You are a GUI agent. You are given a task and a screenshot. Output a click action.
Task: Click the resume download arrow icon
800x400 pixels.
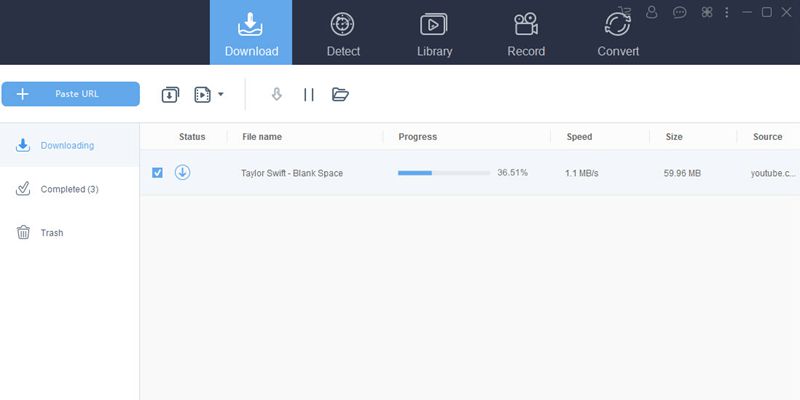coord(277,95)
